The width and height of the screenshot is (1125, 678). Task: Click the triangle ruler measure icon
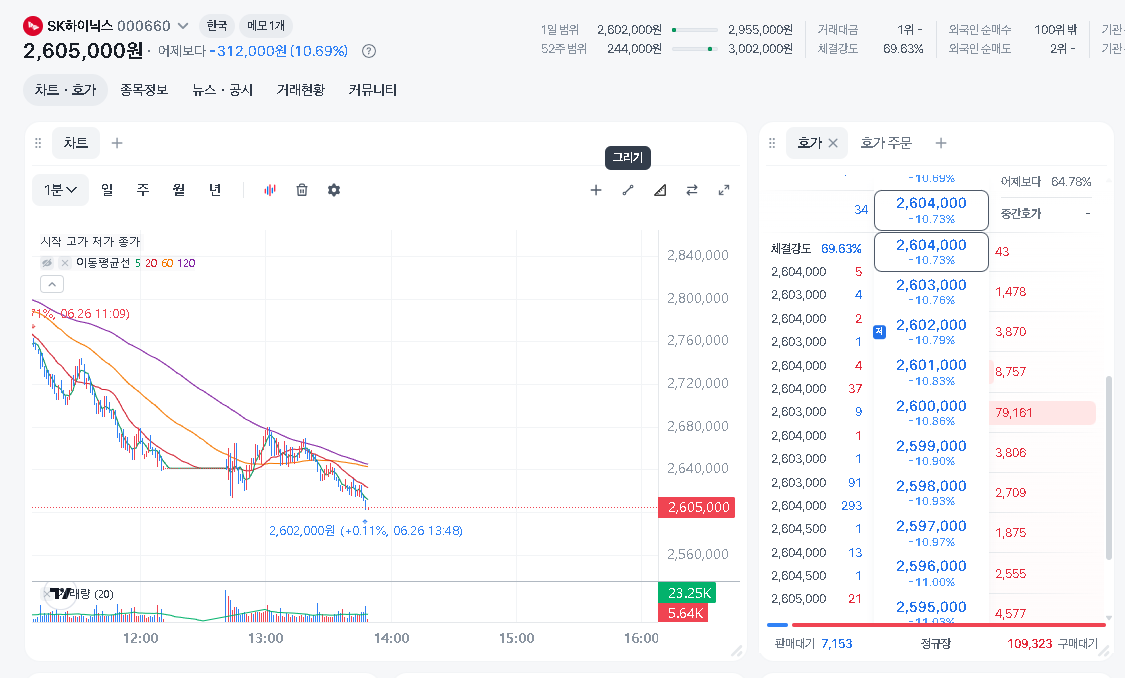point(660,190)
